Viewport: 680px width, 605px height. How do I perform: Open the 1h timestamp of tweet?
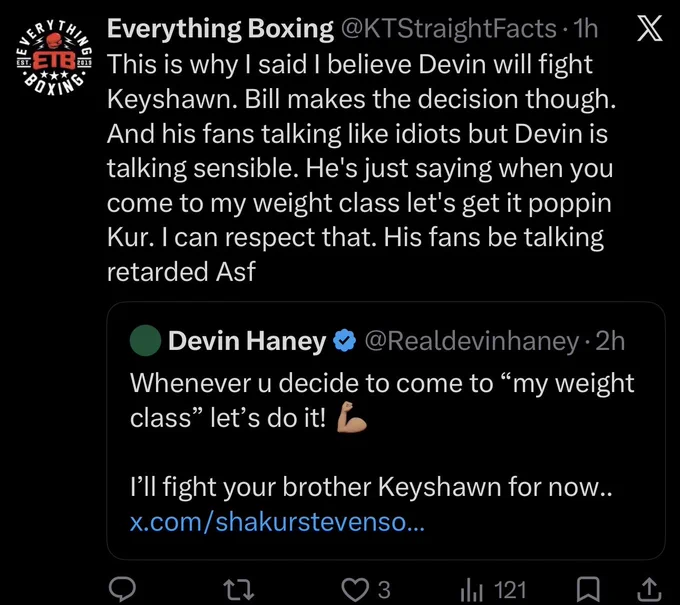(585, 29)
